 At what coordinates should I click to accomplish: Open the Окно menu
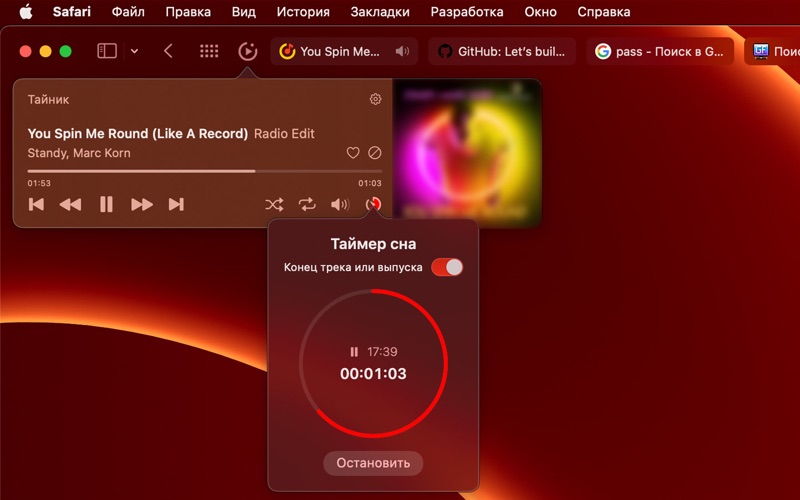click(x=540, y=11)
